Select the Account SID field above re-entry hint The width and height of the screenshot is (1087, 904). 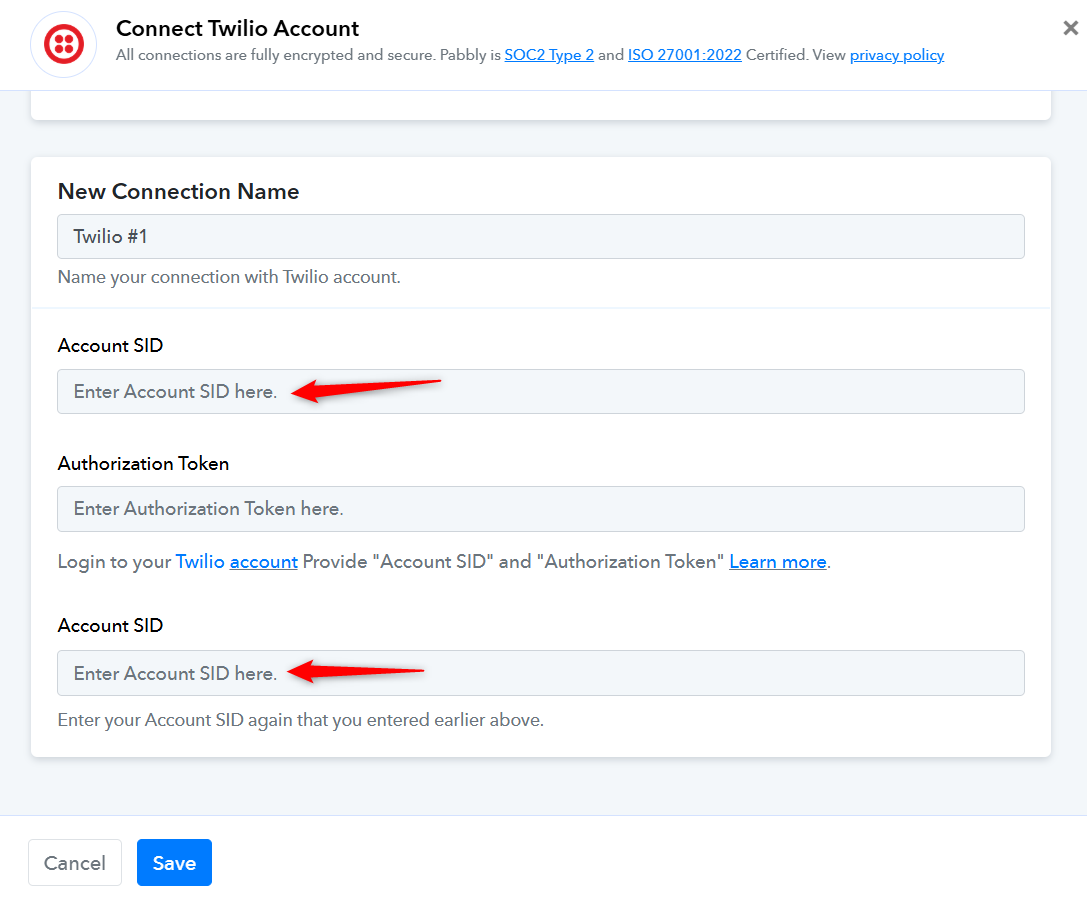tap(541, 673)
